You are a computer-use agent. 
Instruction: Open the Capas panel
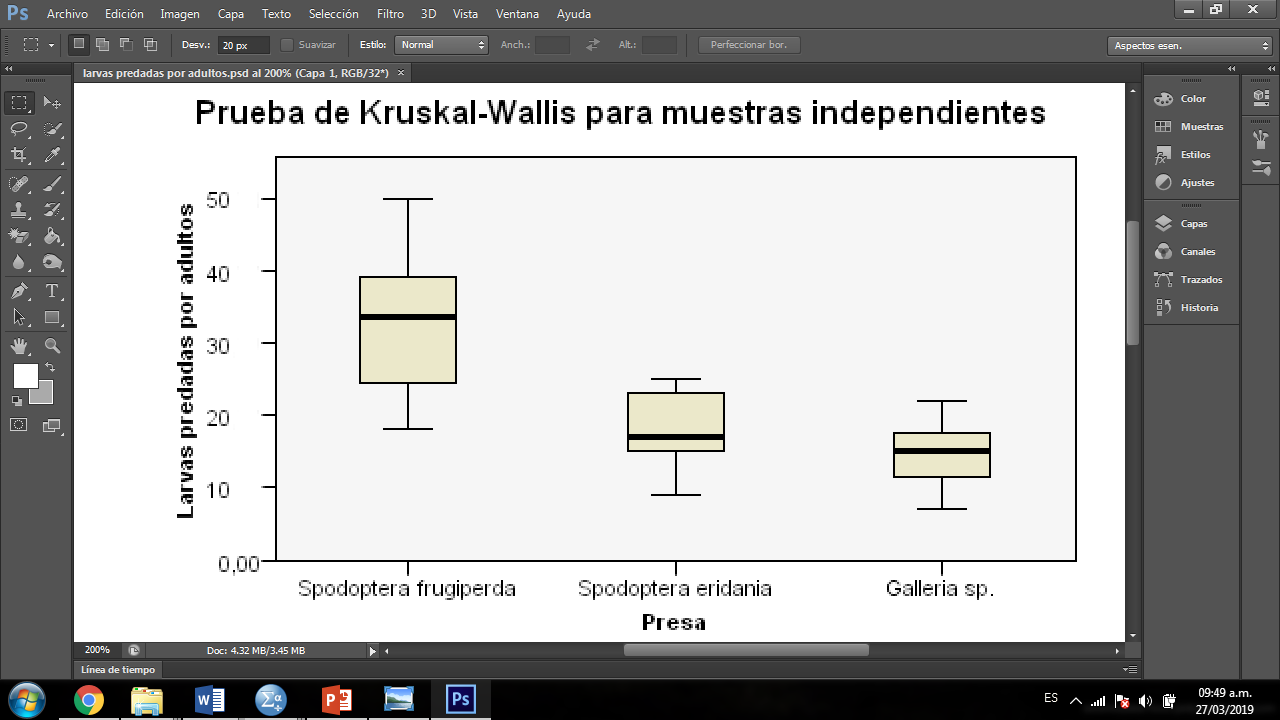tap(1192, 224)
